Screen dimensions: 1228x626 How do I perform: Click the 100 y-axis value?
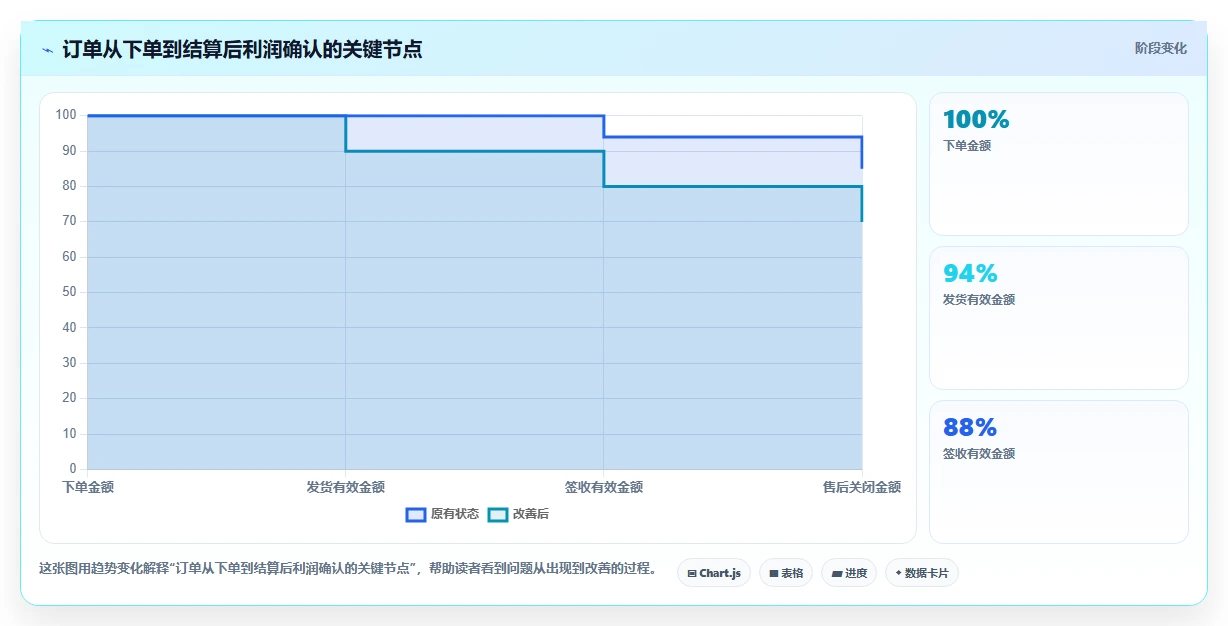click(66, 115)
